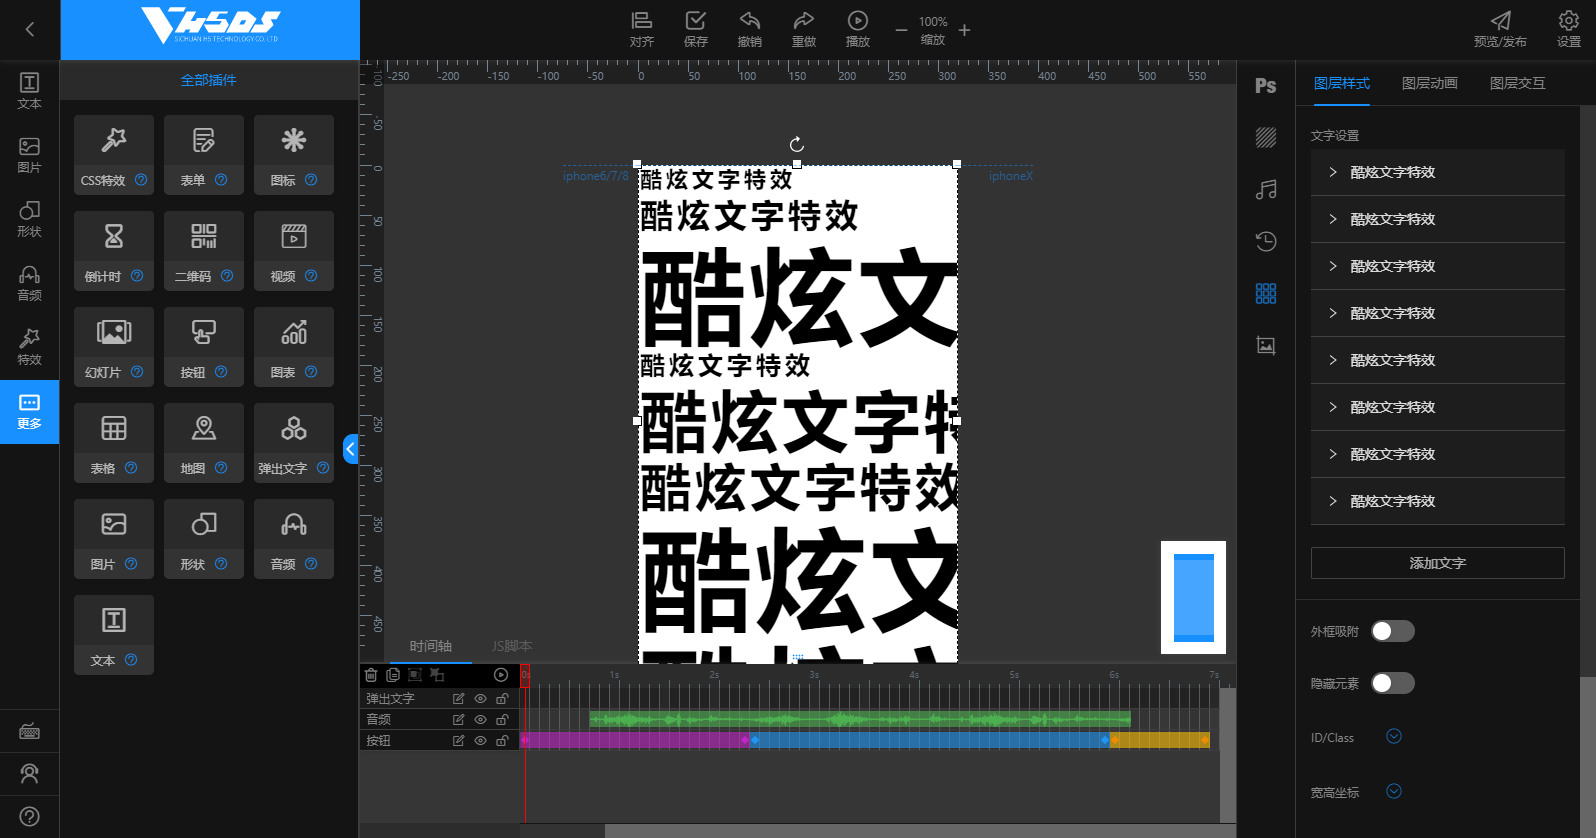The image size is (1596, 838).
Task: Open the 时间轴 timeline tab
Action: pos(431,647)
